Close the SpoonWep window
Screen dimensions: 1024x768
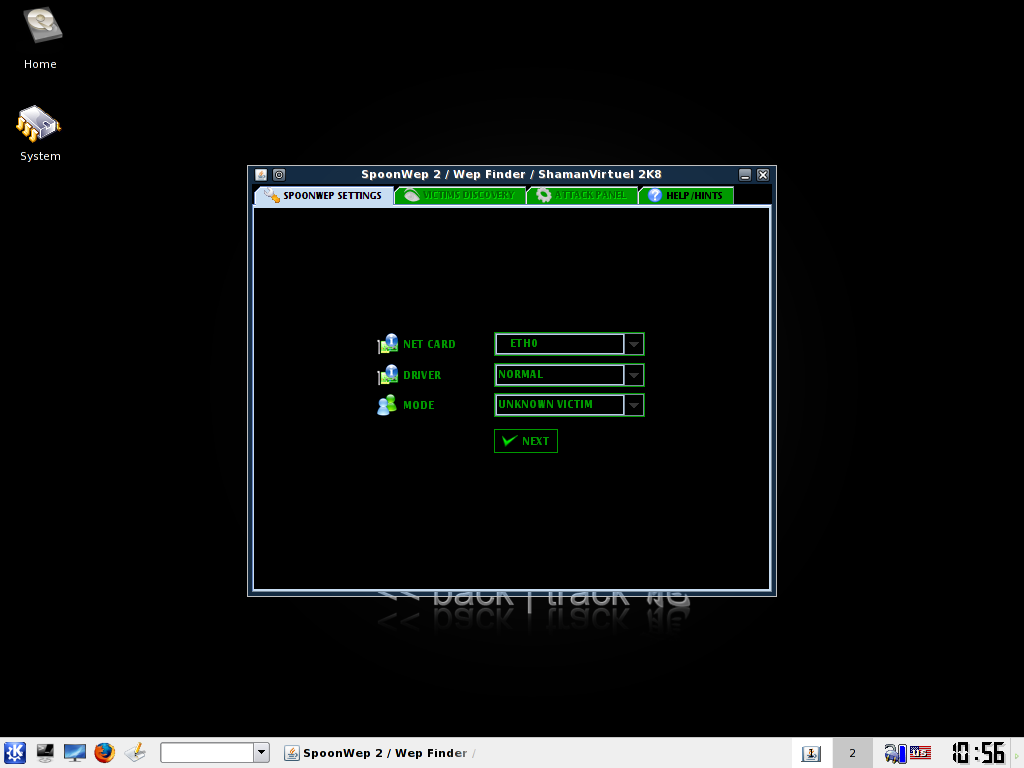[763, 174]
